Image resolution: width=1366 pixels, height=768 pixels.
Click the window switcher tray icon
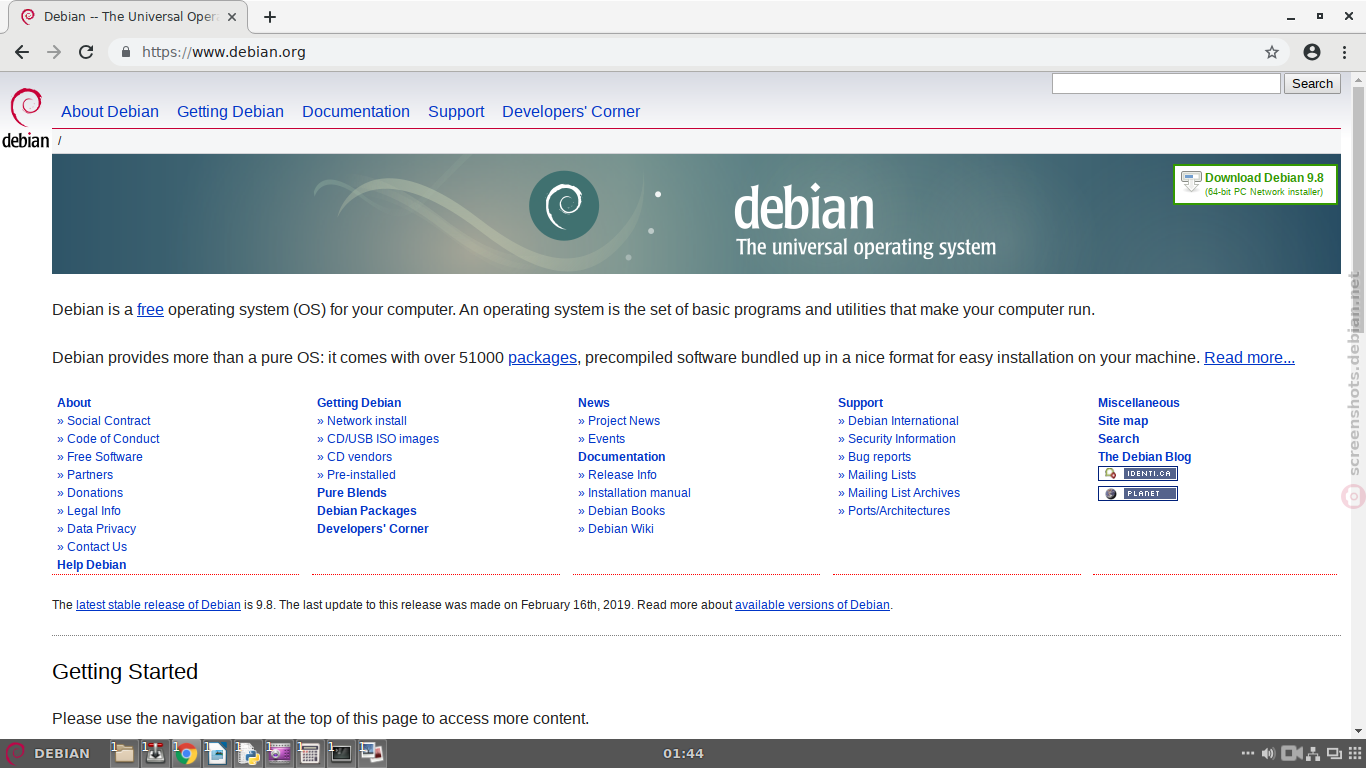click(1333, 754)
